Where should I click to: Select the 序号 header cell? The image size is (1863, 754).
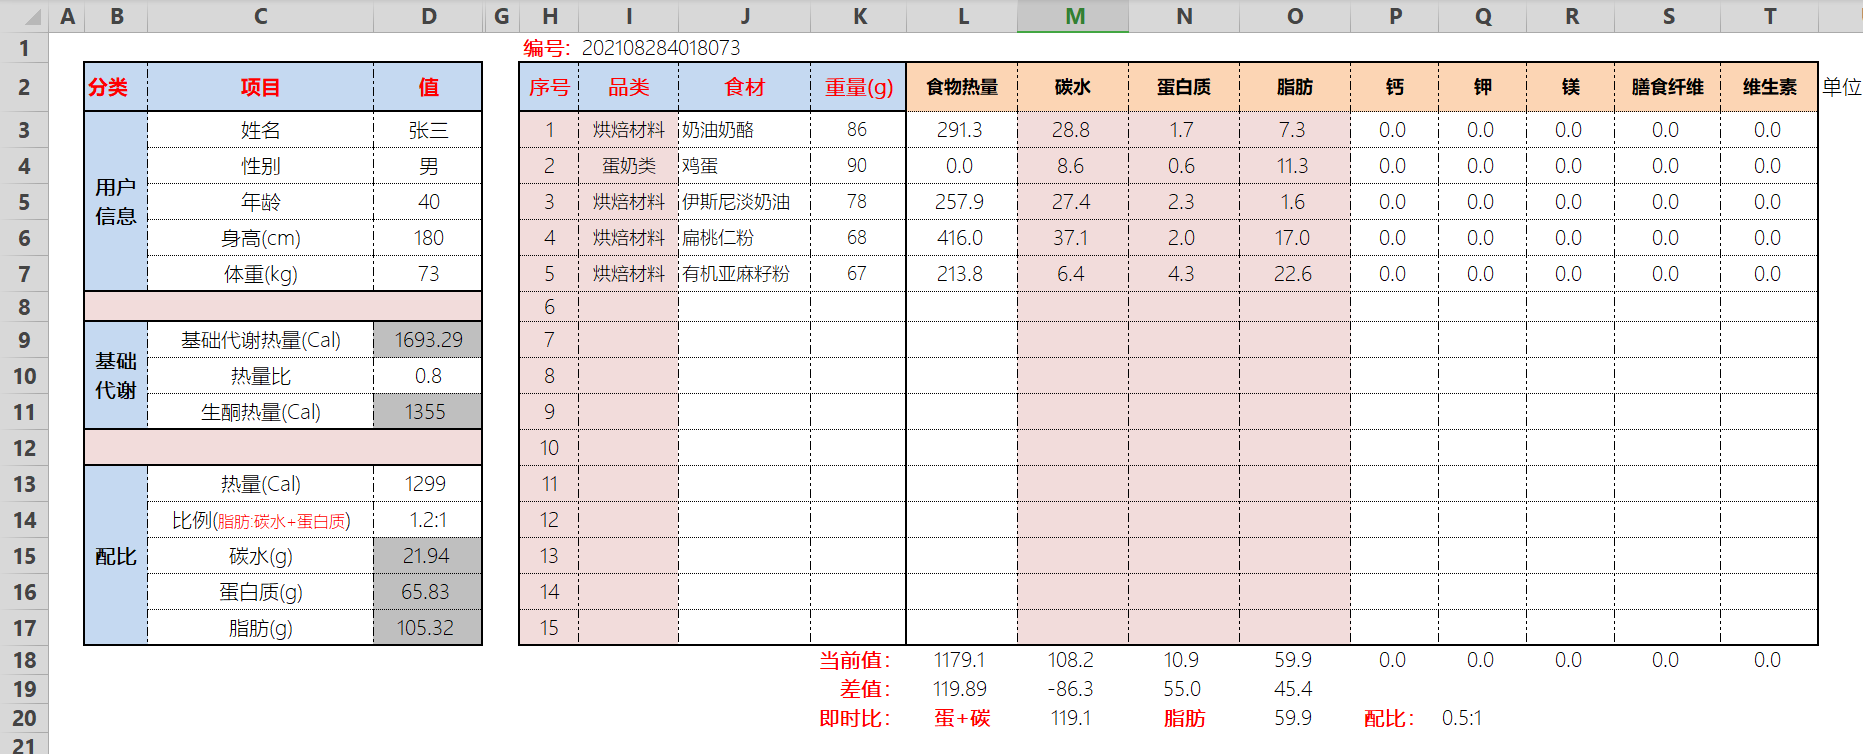click(x=549, y=87)
